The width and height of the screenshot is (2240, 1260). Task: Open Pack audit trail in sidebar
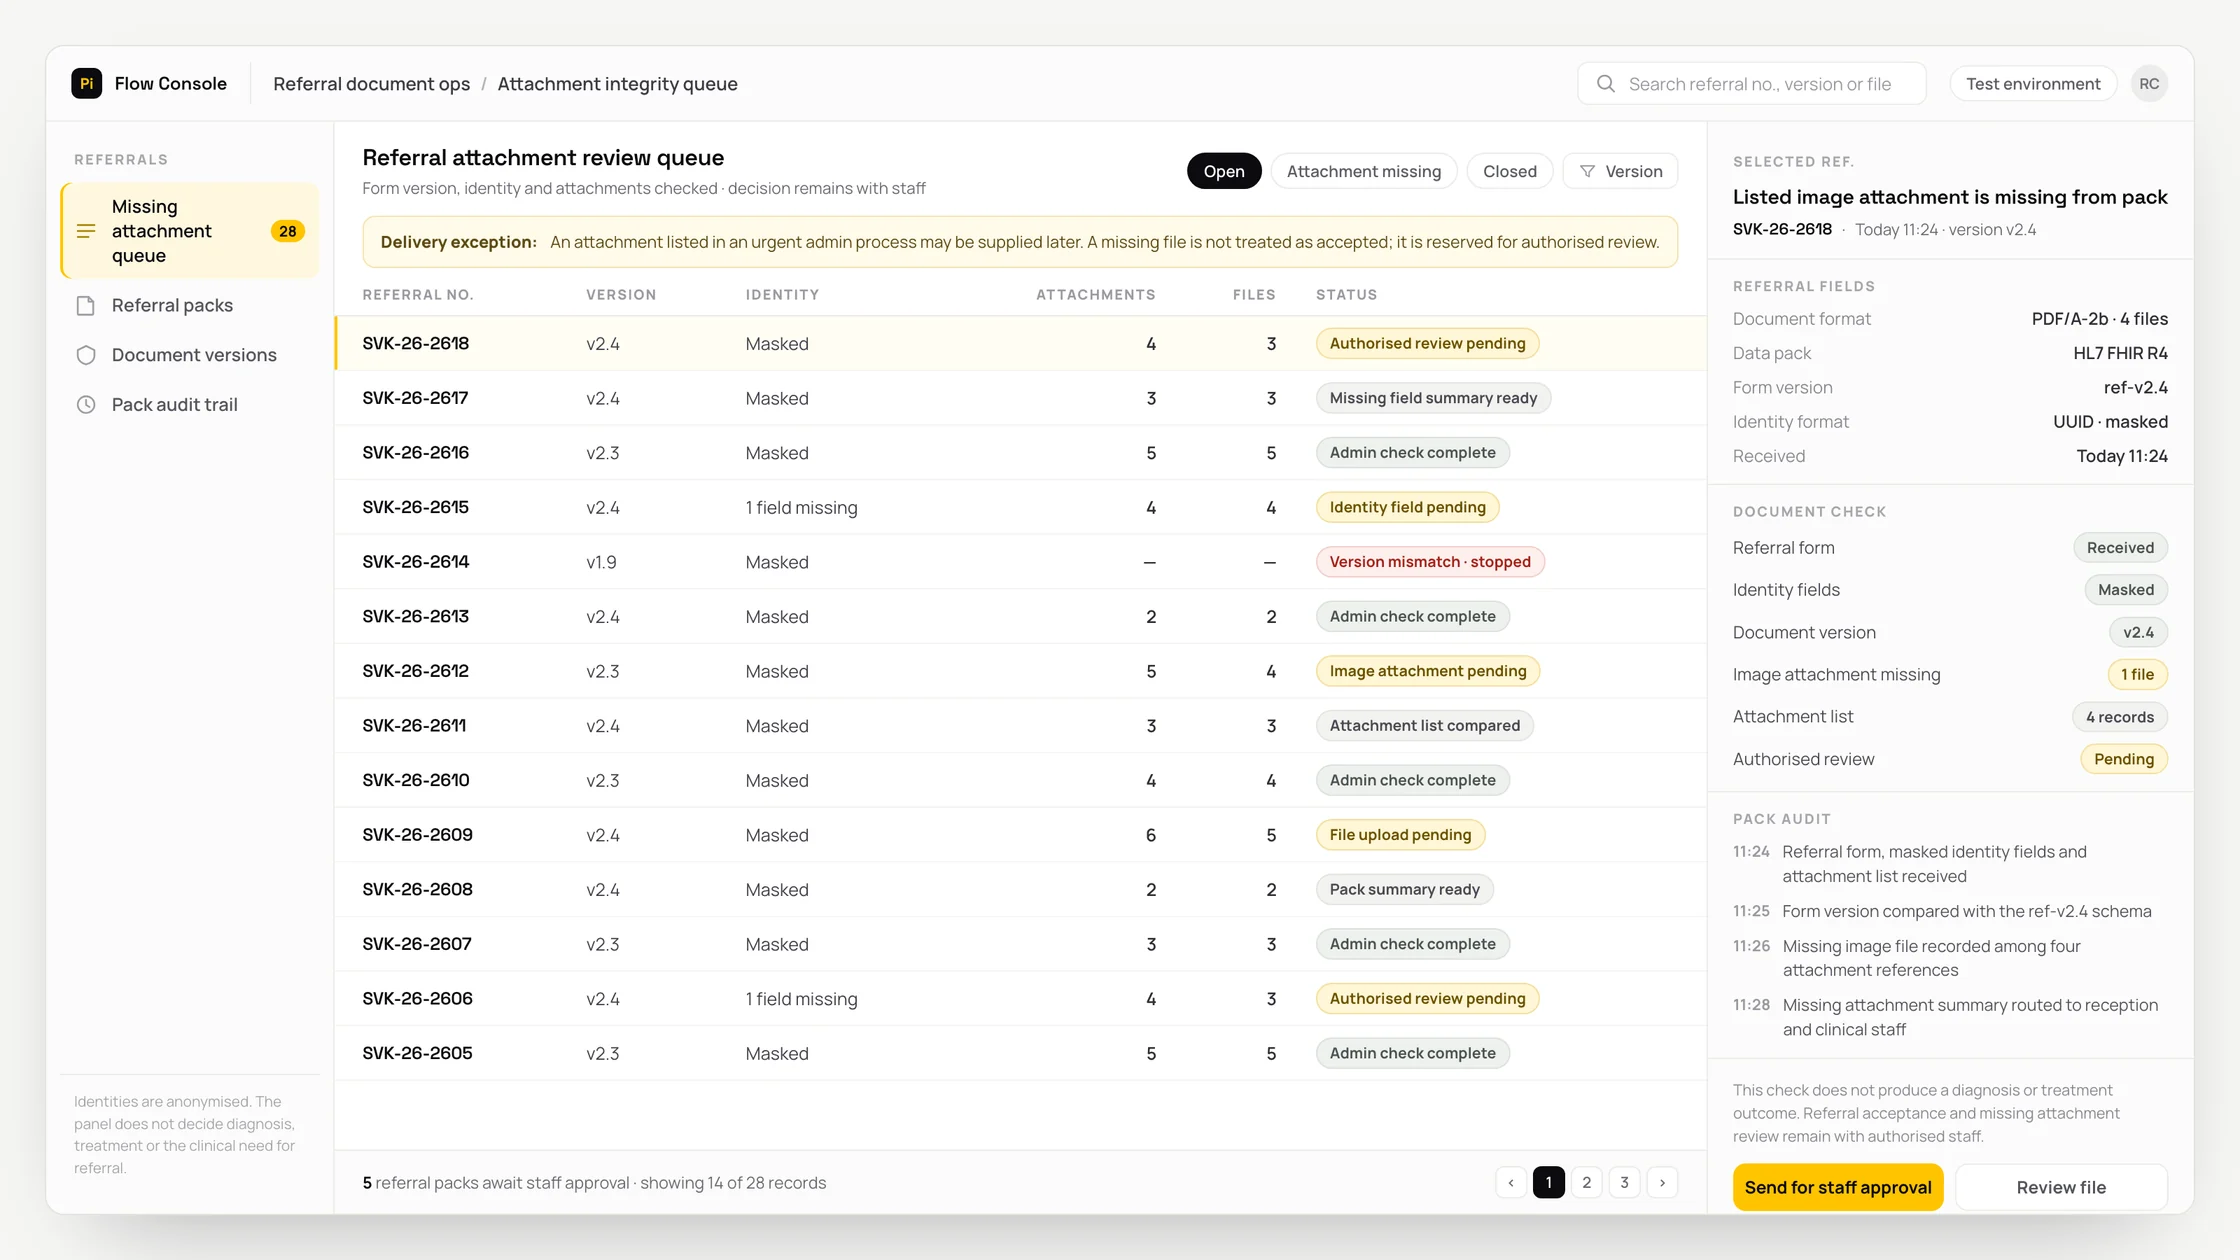(190, 405)
